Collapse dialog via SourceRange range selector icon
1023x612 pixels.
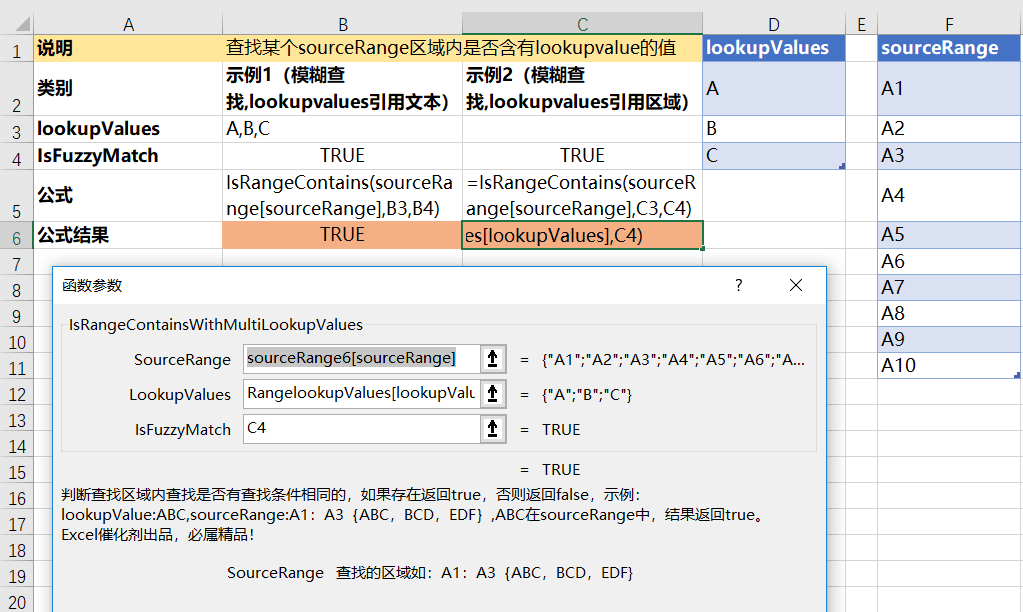(x=493, y=359)
